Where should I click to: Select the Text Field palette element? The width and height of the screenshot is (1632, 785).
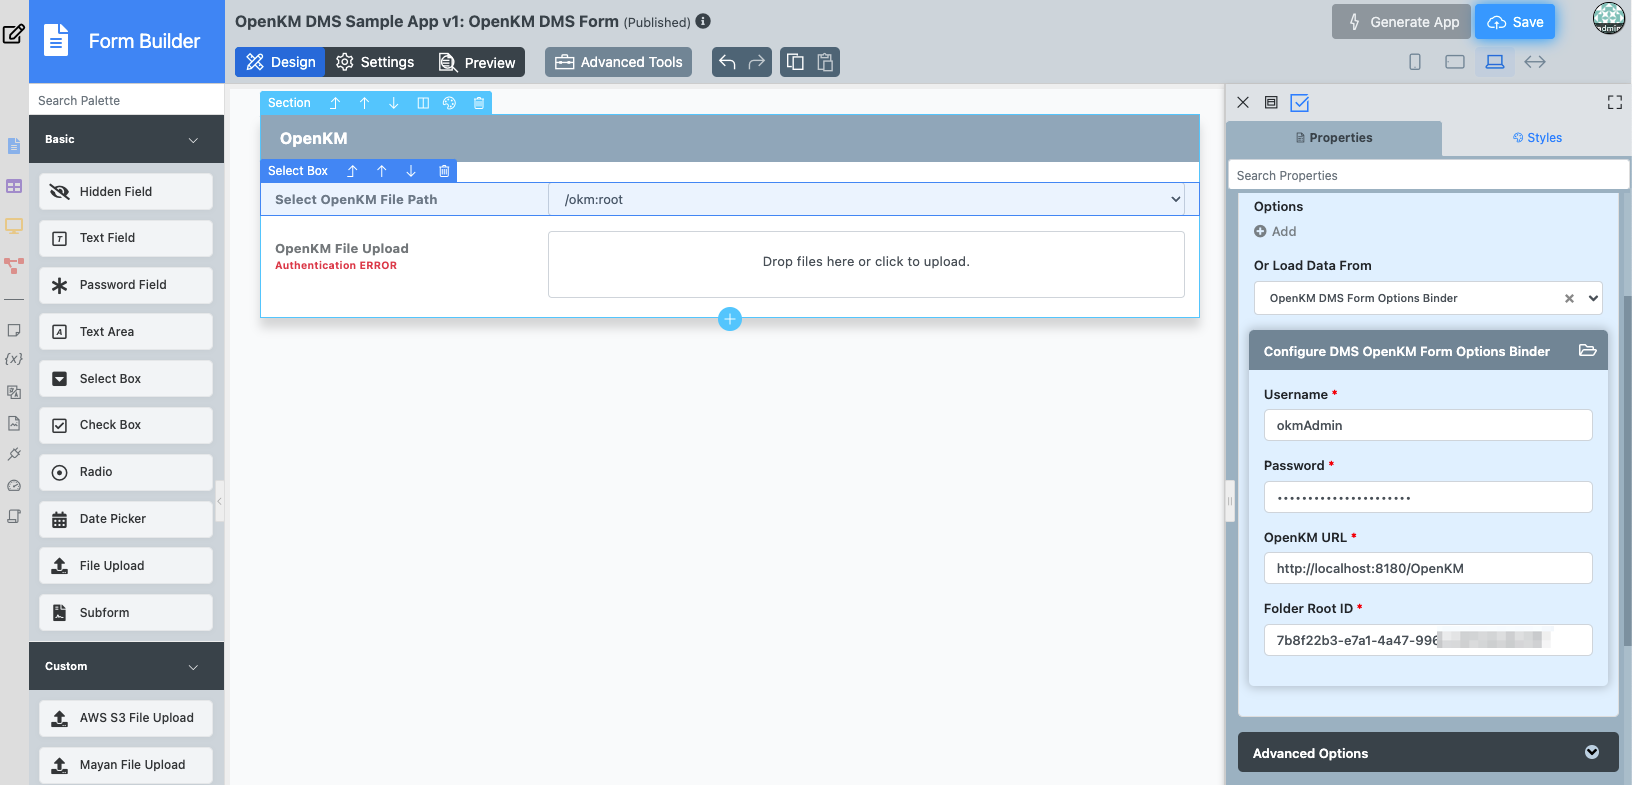[126, 238]
